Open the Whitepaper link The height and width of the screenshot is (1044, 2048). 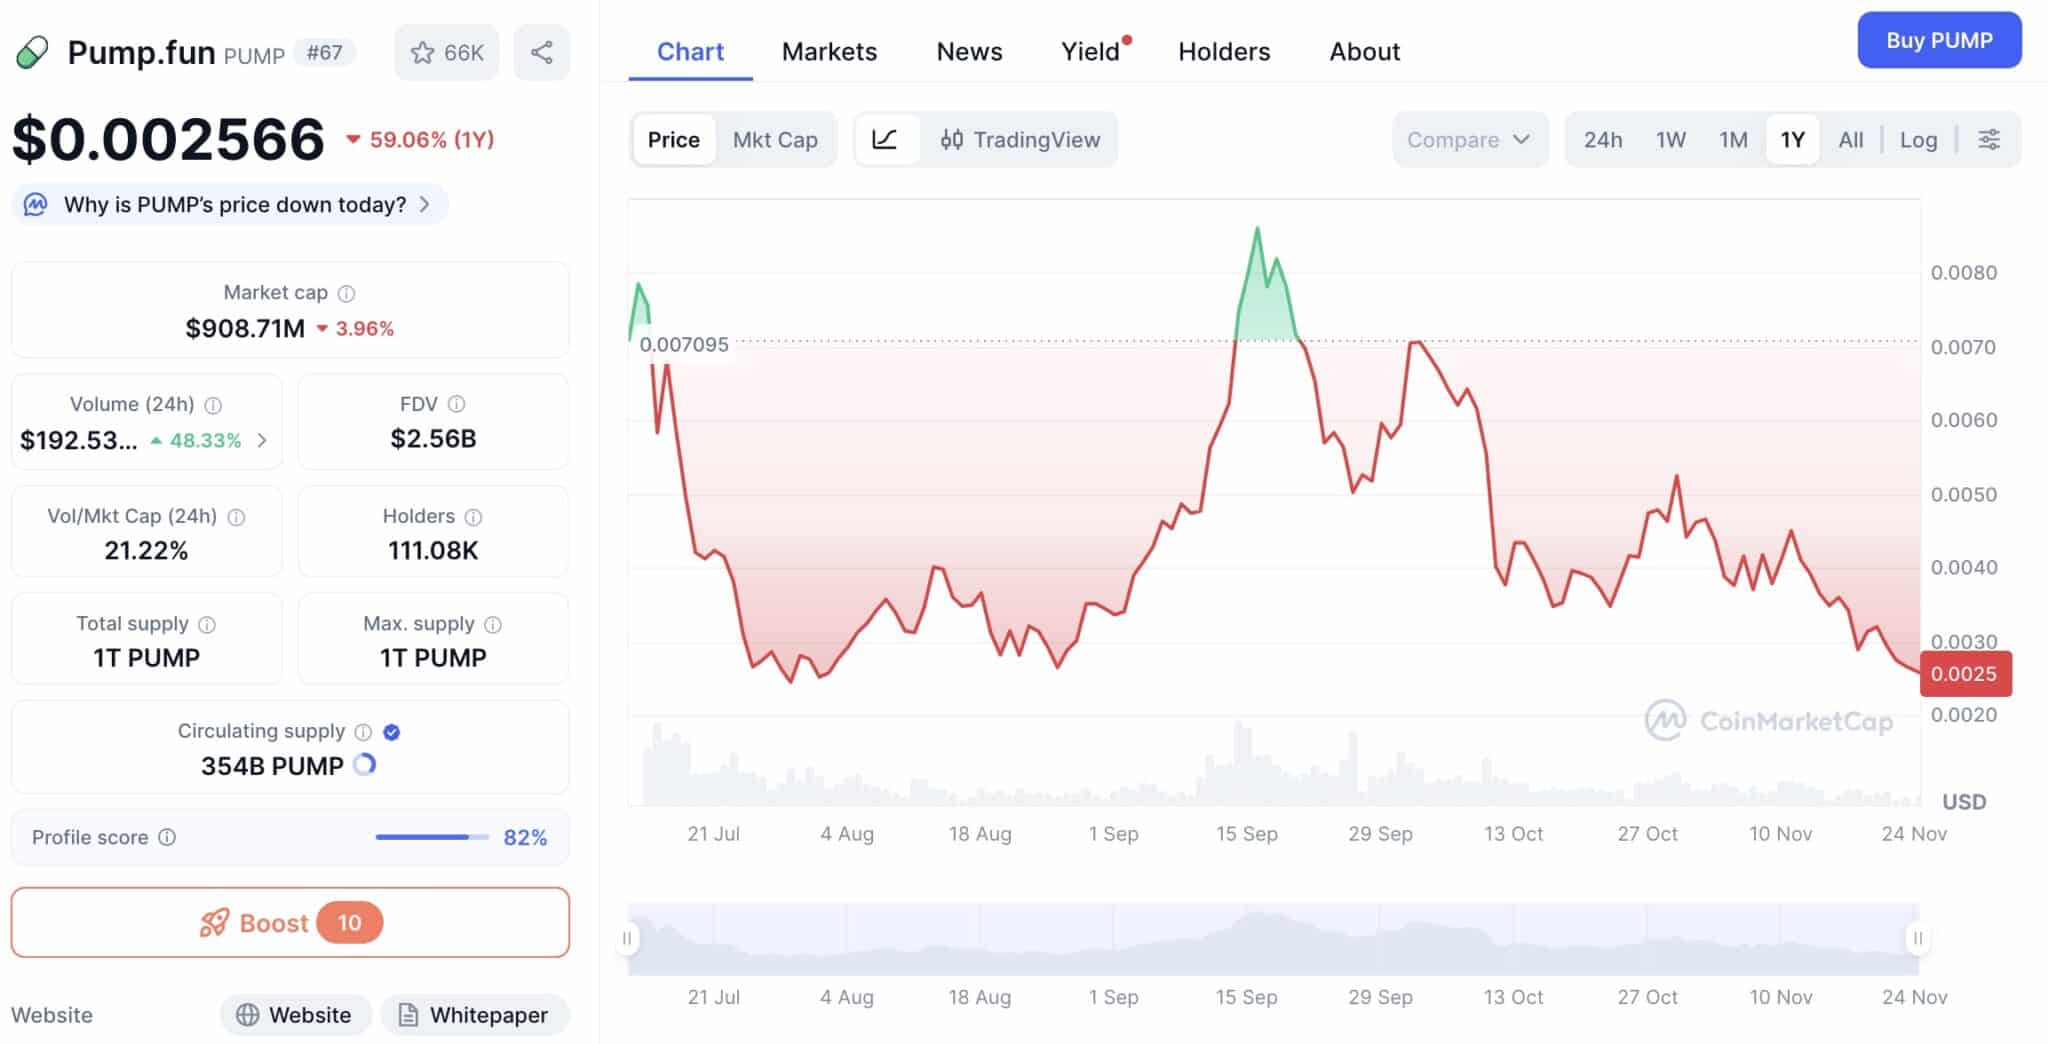474,1015
